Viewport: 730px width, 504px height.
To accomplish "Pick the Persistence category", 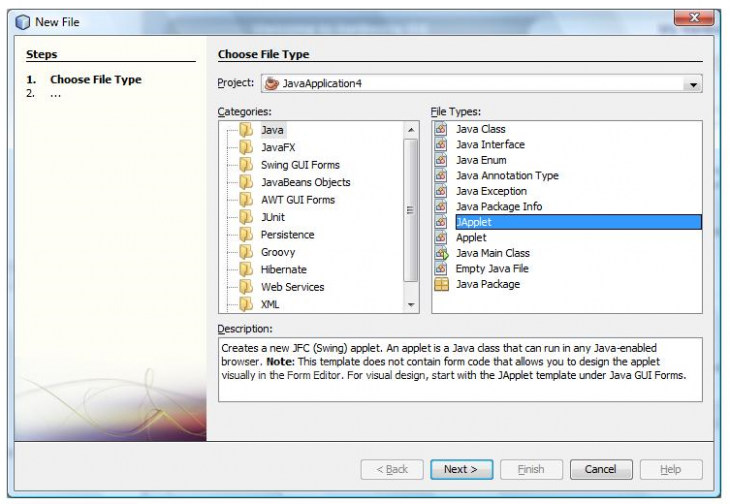I will point(287,235).
